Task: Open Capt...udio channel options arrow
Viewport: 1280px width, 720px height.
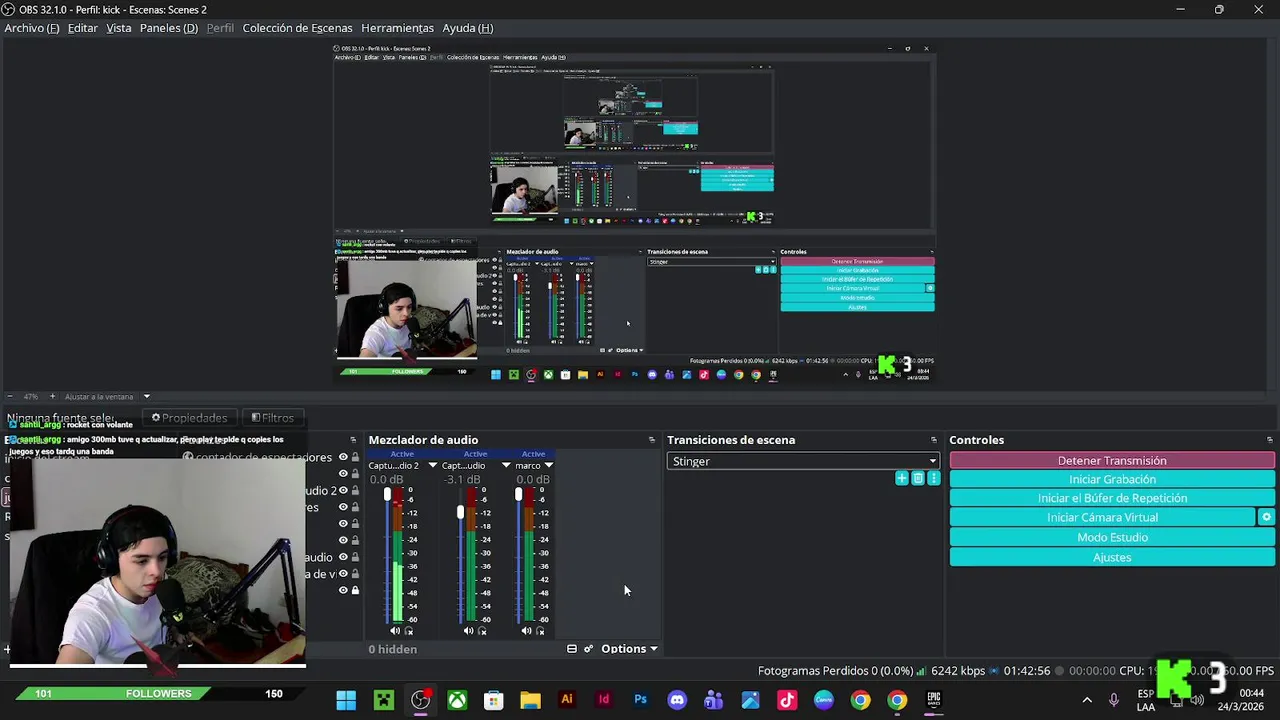Action: click(506, 465)
